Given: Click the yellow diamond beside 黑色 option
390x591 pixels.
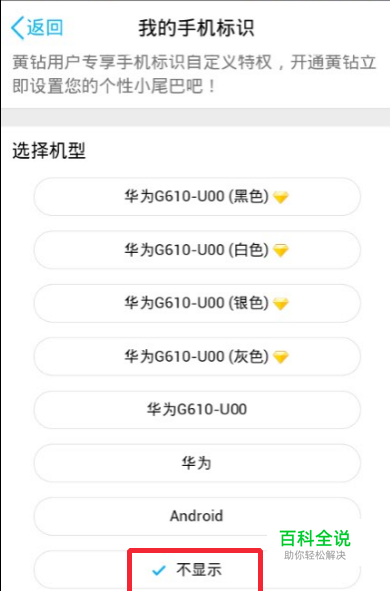Looking at the screenshot, I should [x=281, y=197].
